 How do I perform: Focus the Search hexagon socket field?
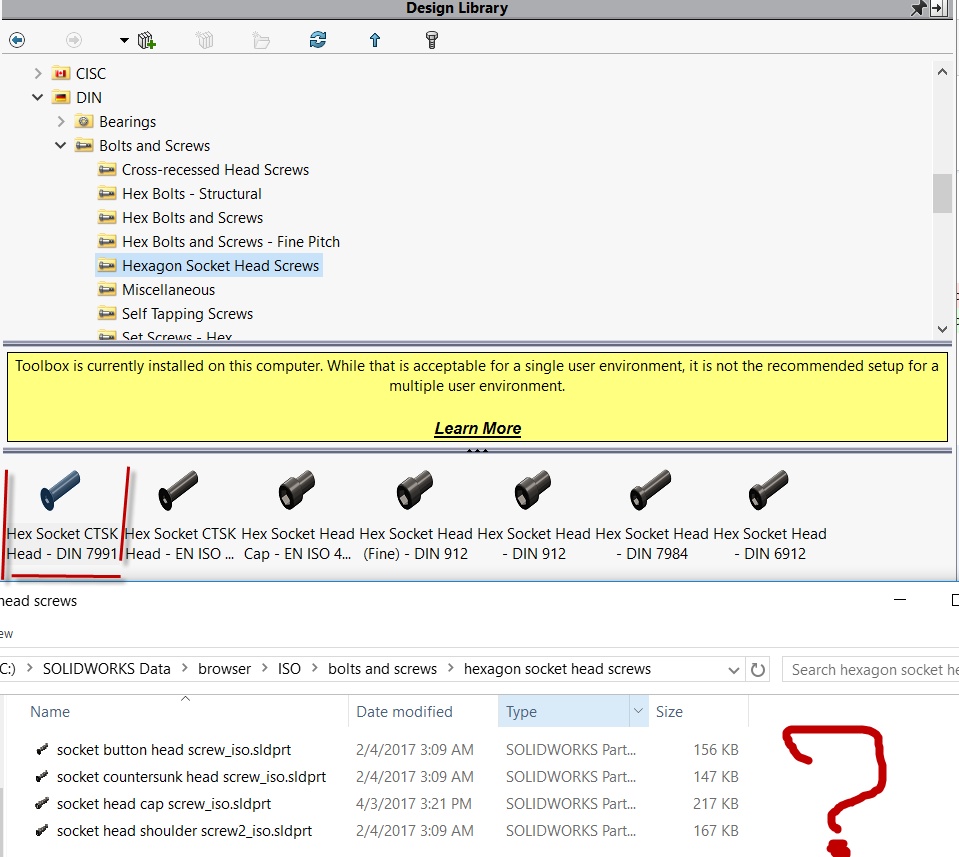coord(871,670)
